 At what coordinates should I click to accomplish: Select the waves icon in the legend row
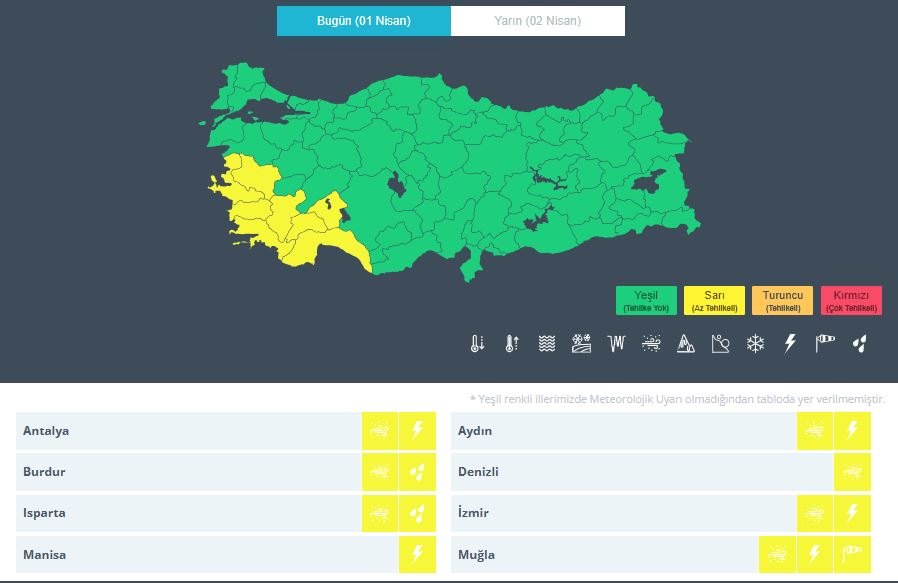(x=546, y=344)
